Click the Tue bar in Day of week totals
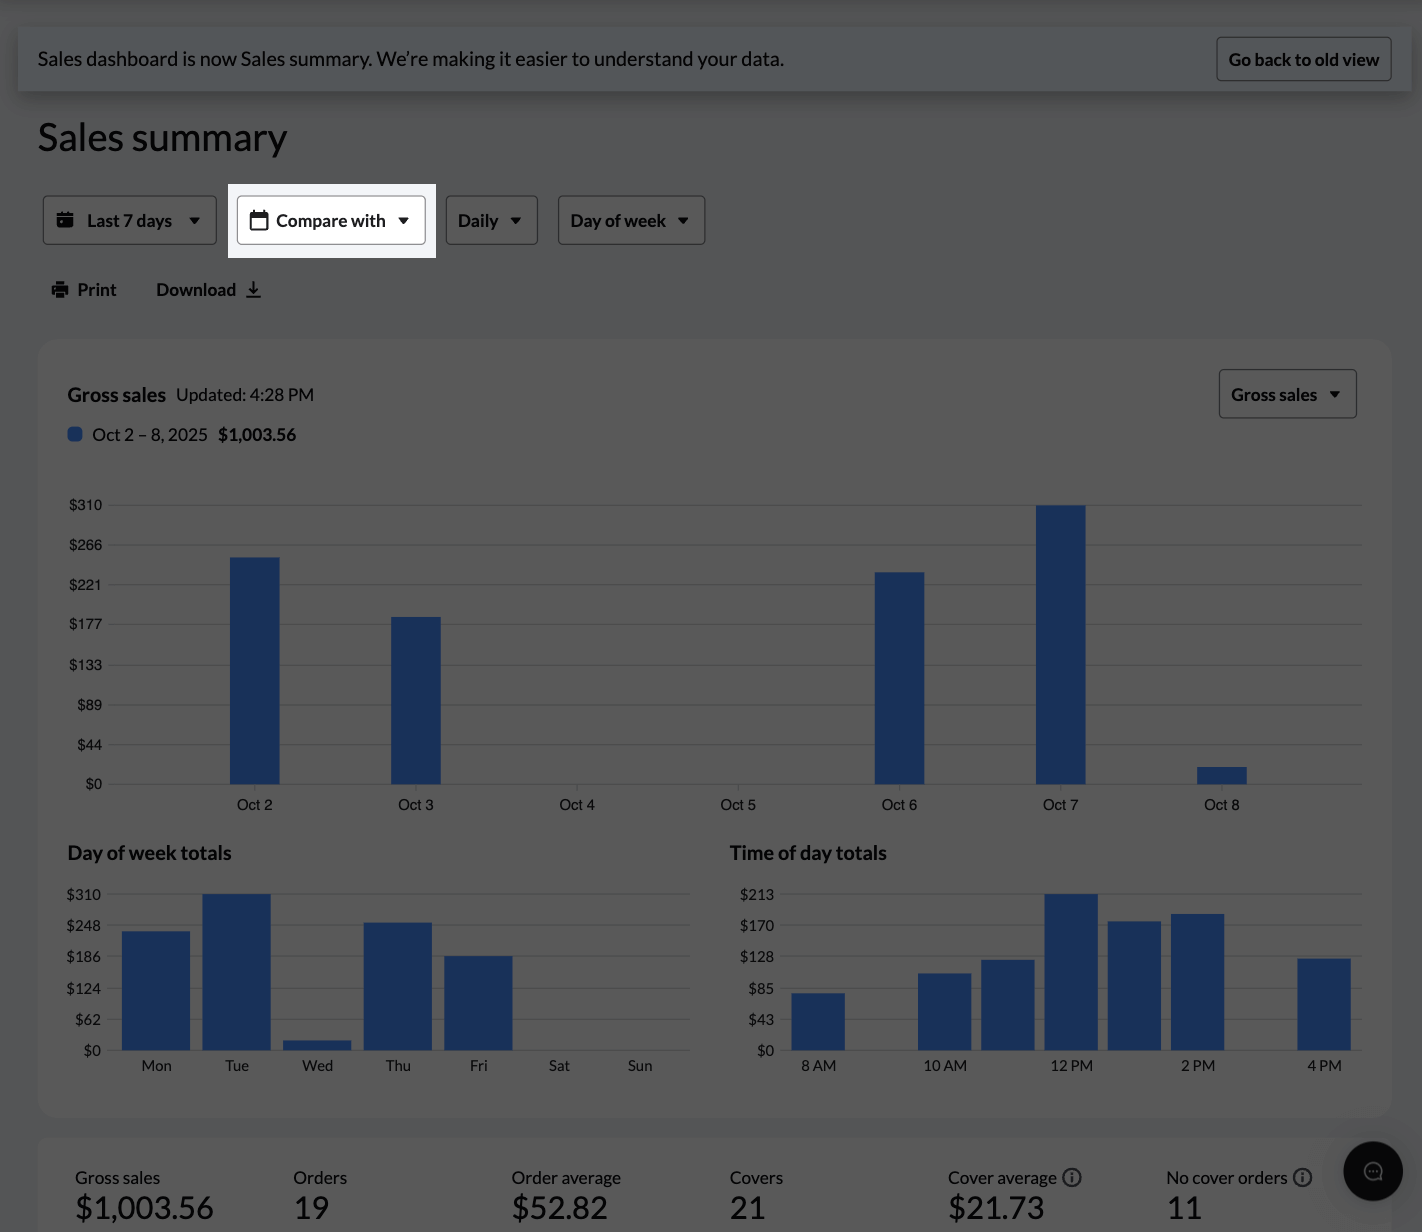 237,971
